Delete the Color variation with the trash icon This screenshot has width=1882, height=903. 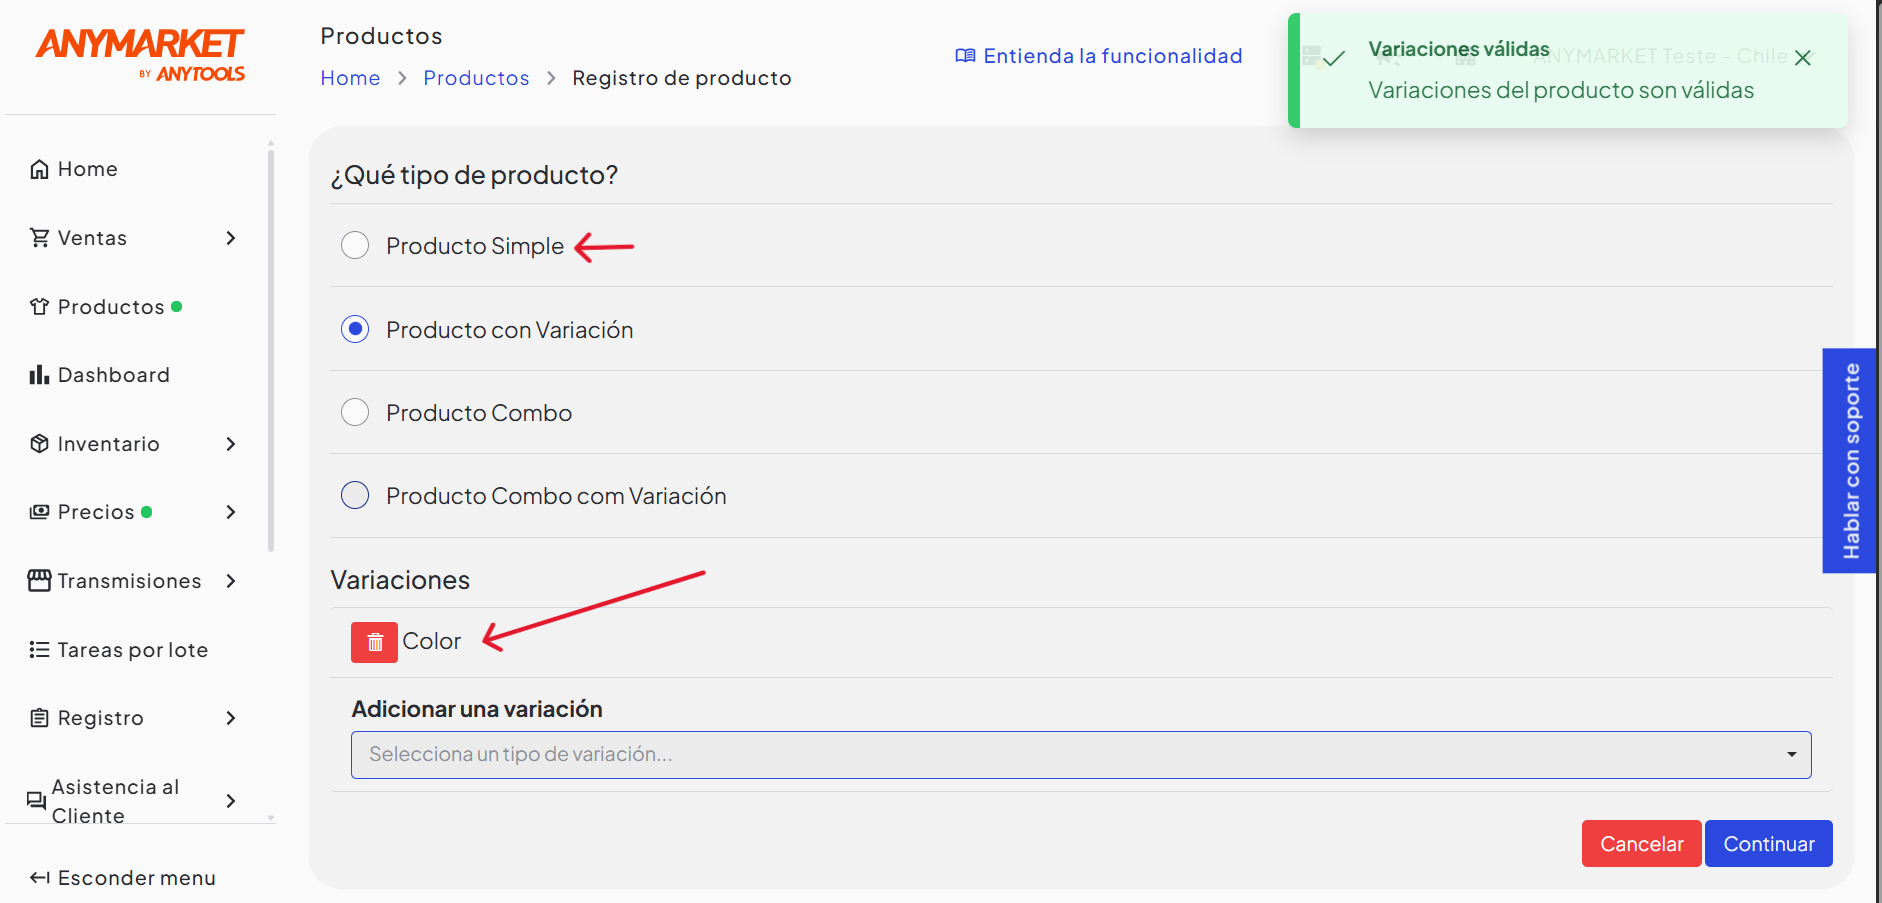374,642
